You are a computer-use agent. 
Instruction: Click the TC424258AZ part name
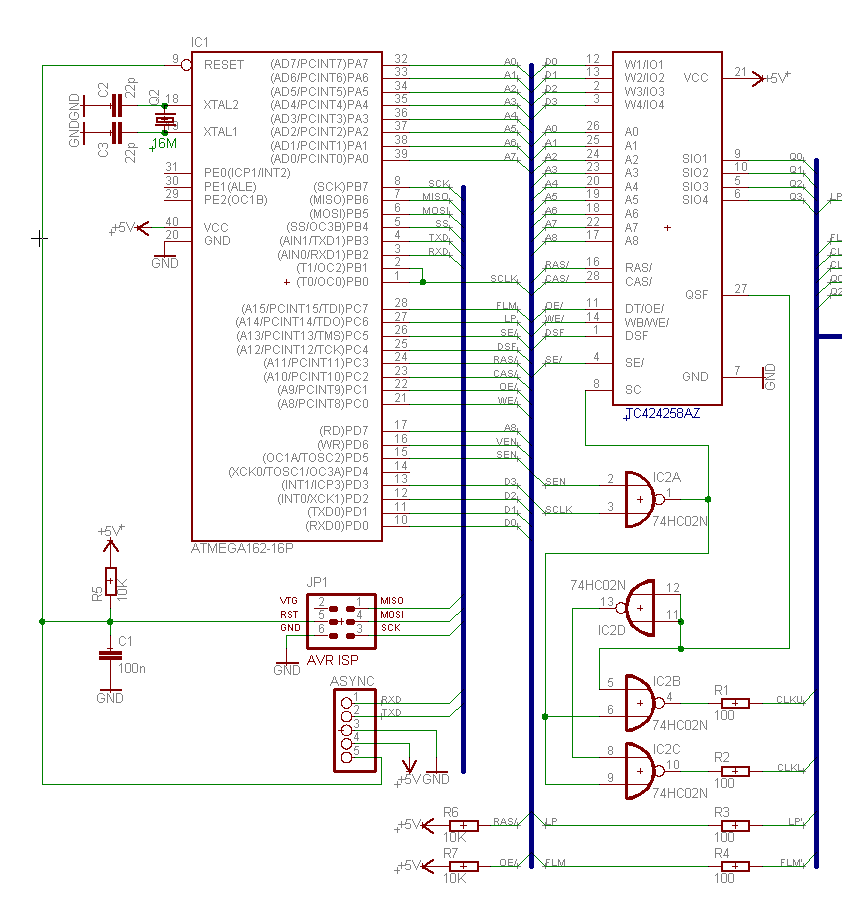pyautogui.click(x=662, y=414)
